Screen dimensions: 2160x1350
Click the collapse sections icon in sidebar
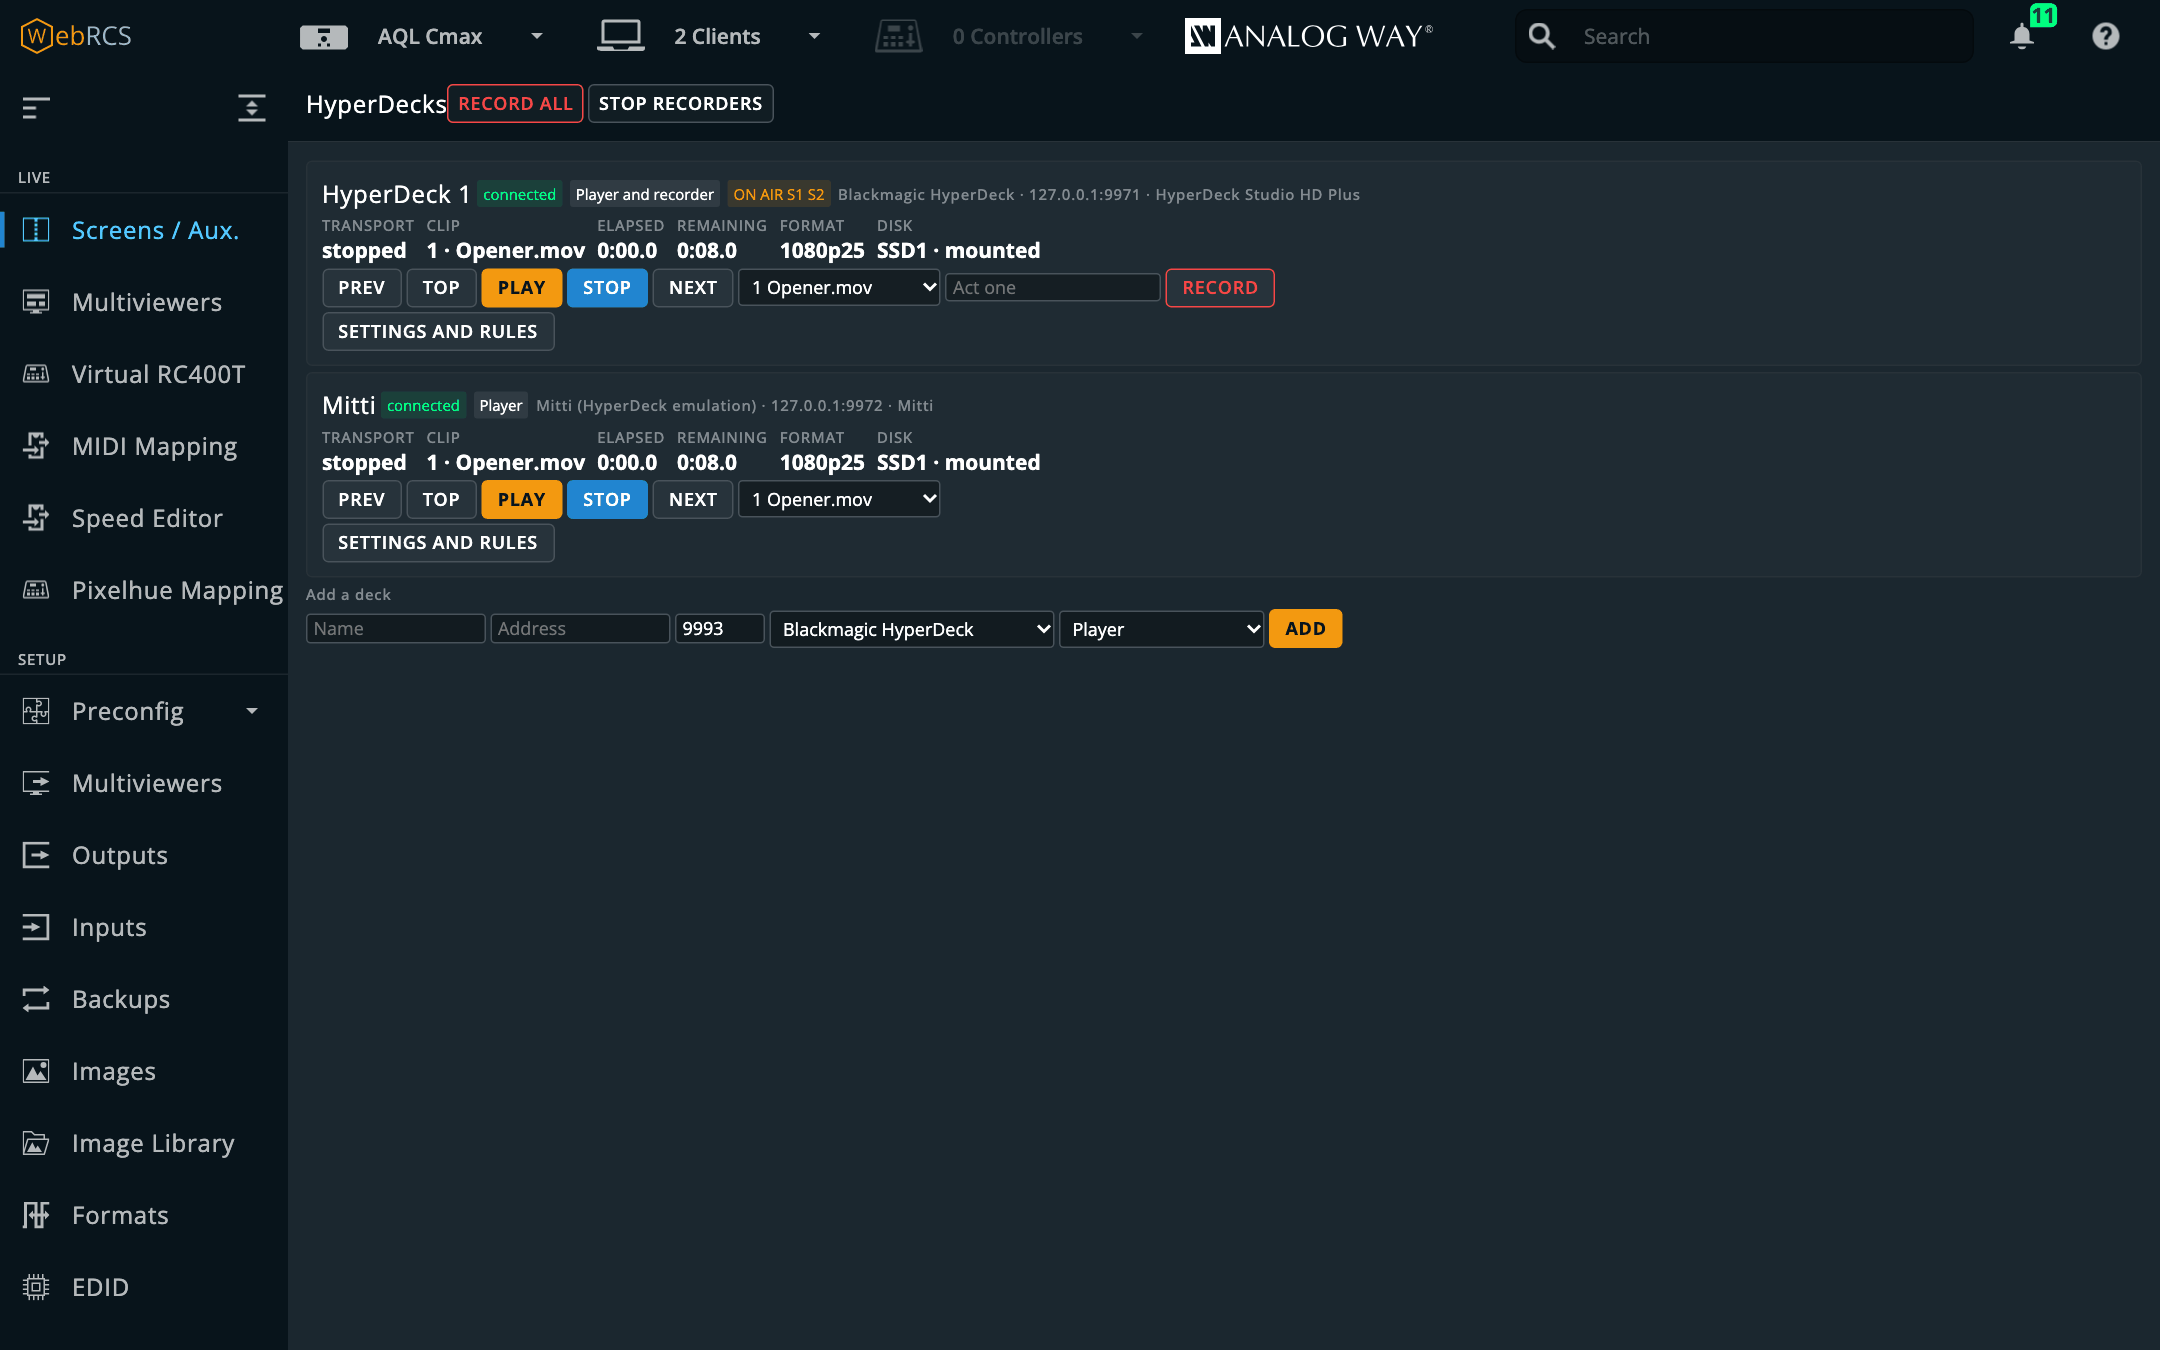pos(252,107)
